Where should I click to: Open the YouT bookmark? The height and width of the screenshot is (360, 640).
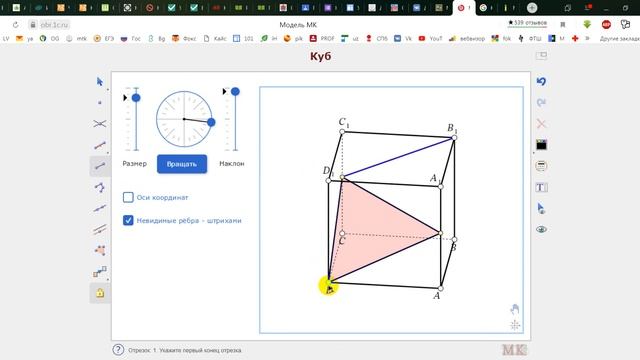point(430,38)
